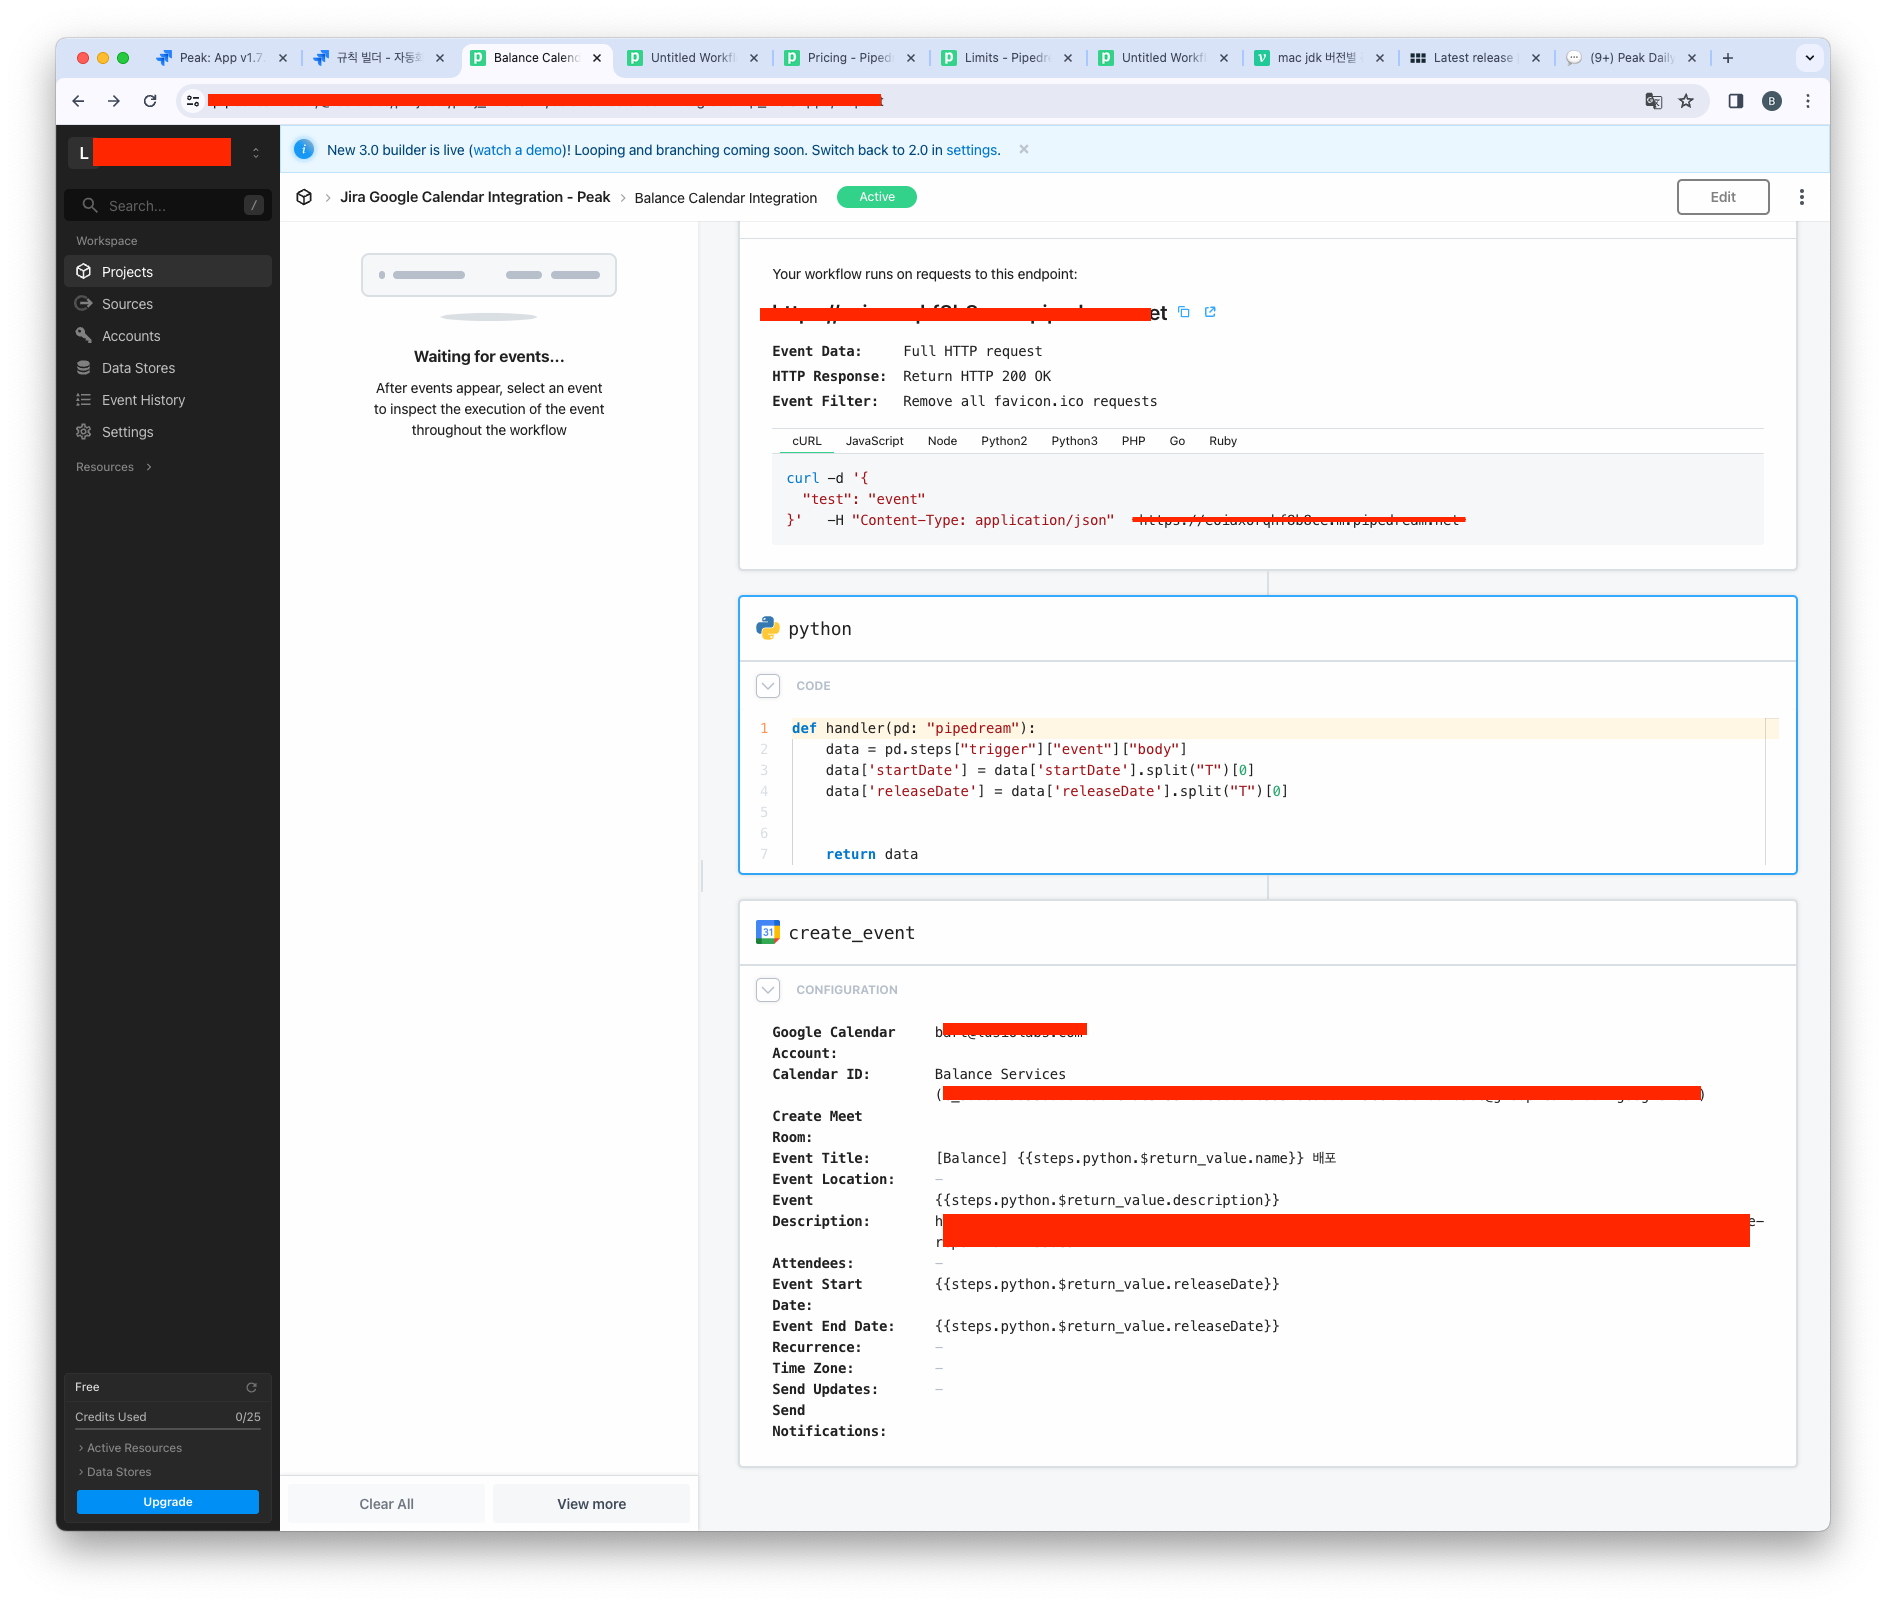The height and width of the screenshot is (1605, 1886).
Task: Open Sources in the sidebar
Action: pos(168,303)
